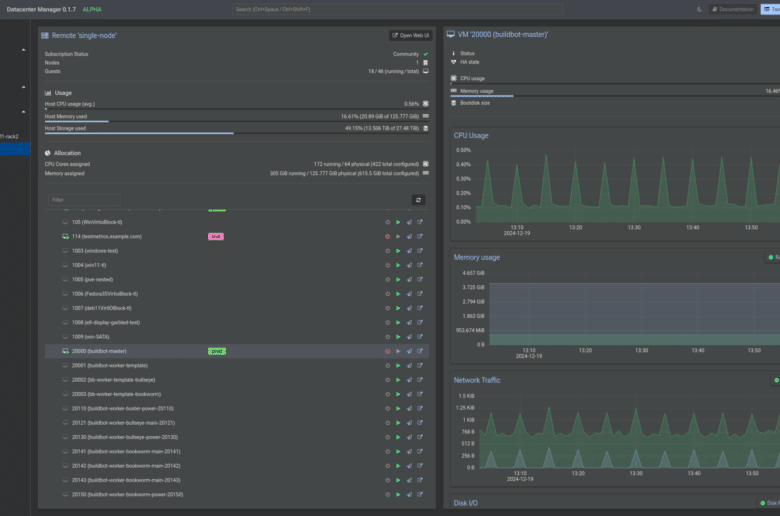
Task: Open VM 20000 buildbot-master in web UI
Action: tap(420, 351)
